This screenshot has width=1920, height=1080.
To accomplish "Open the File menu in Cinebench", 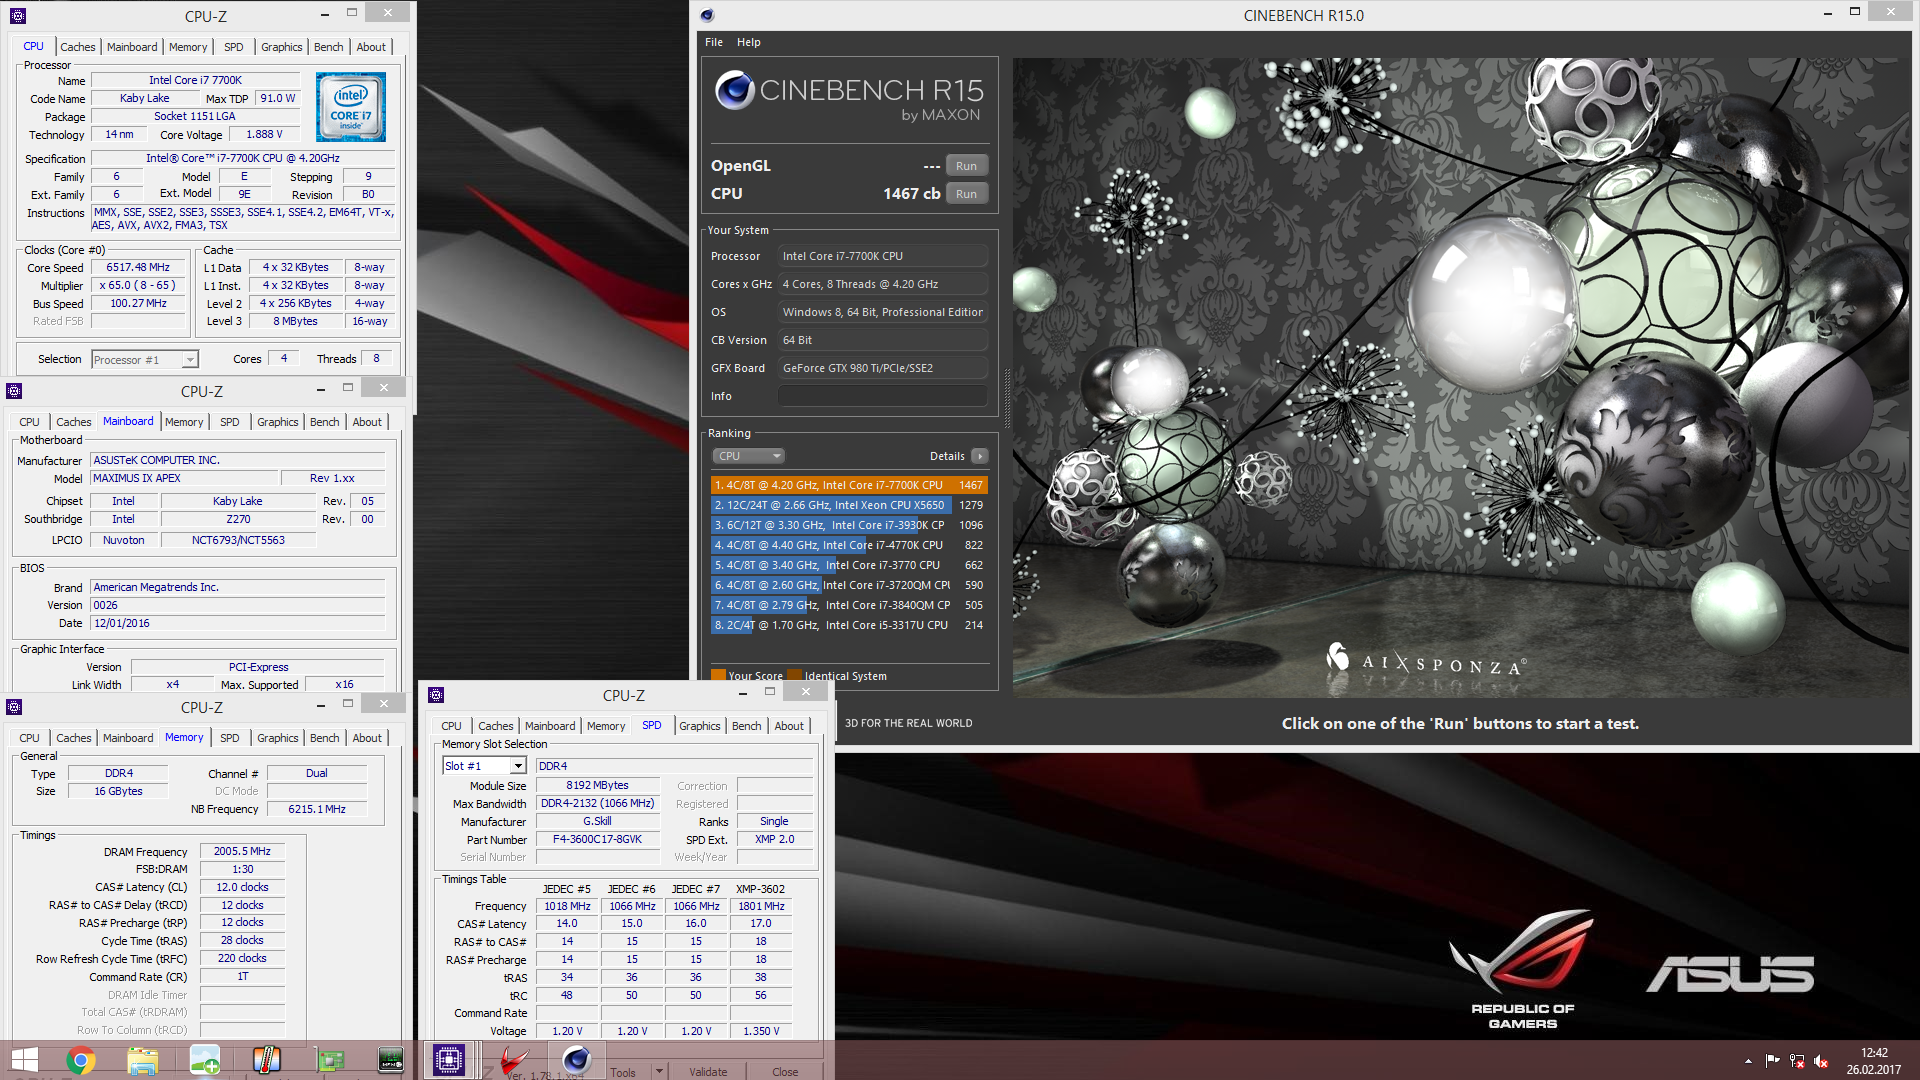I will [713, 42].
